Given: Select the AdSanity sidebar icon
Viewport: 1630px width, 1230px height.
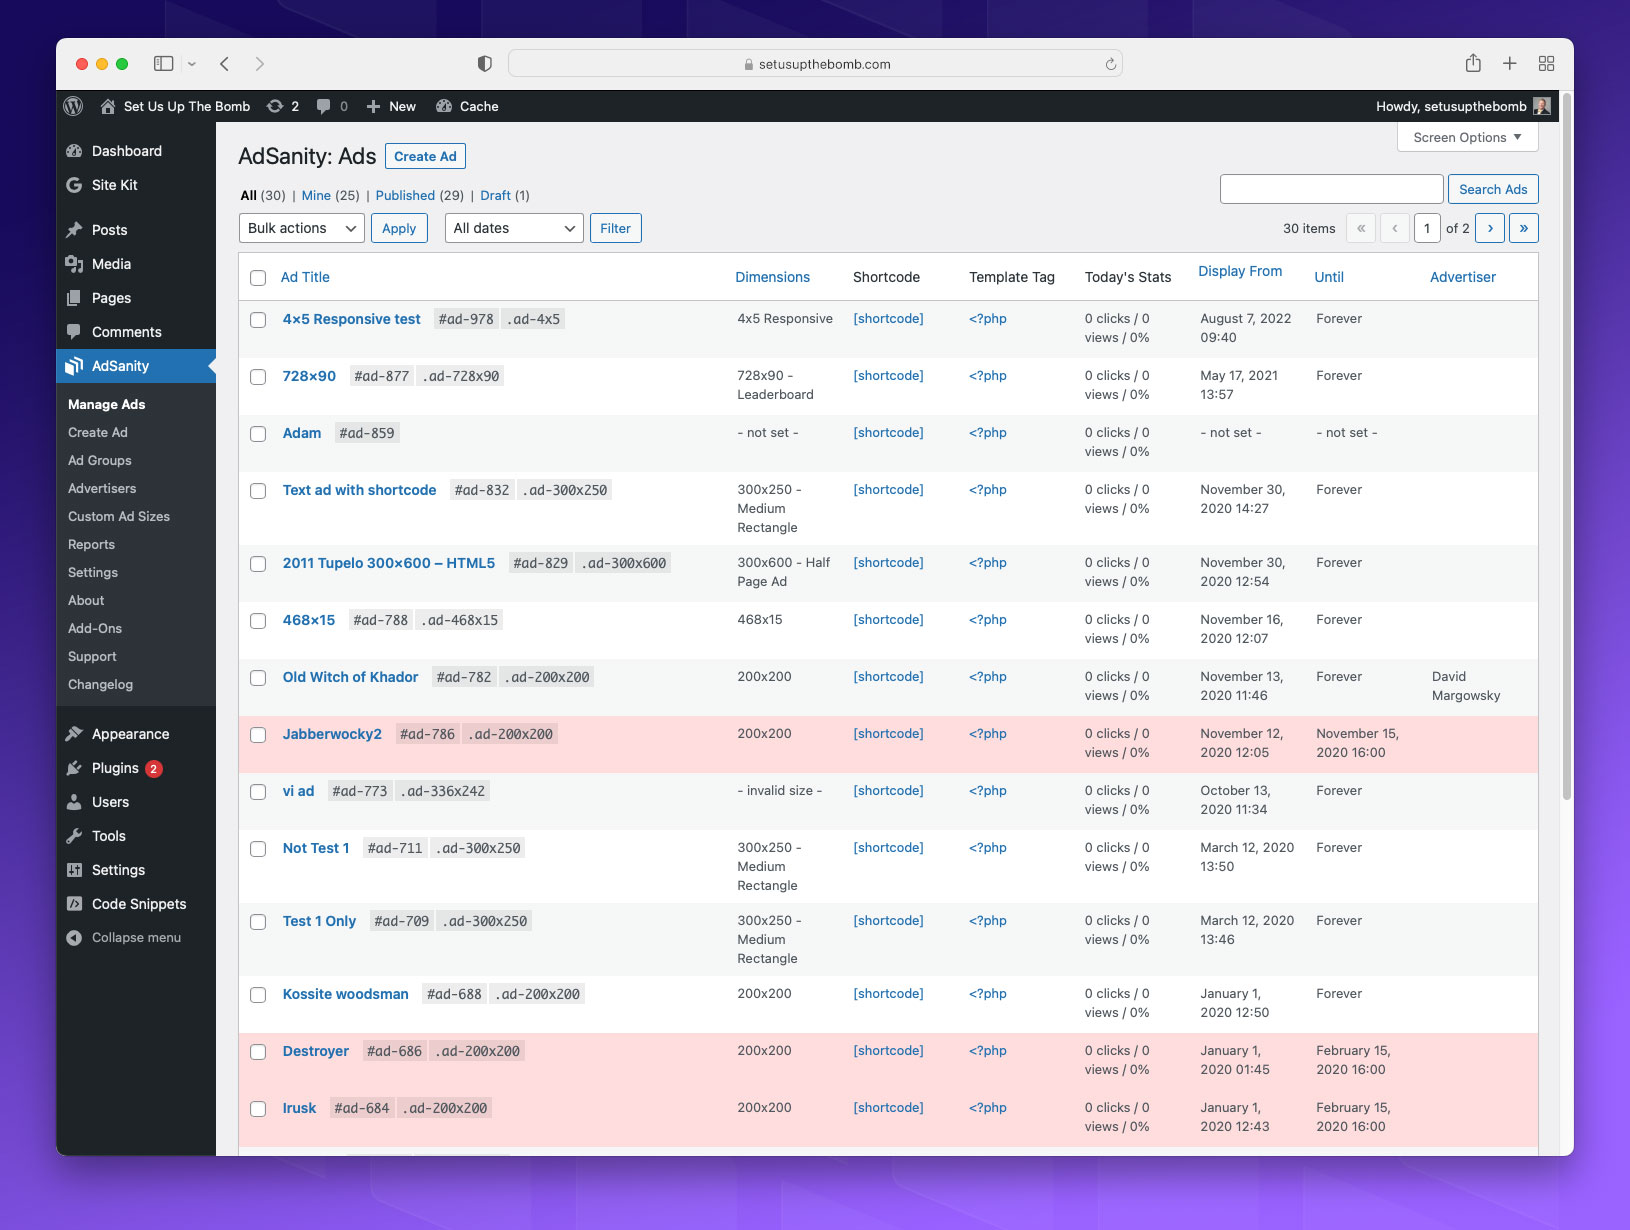Looking at the screenshot, I should pyautogui.click(x=76, y=366).
